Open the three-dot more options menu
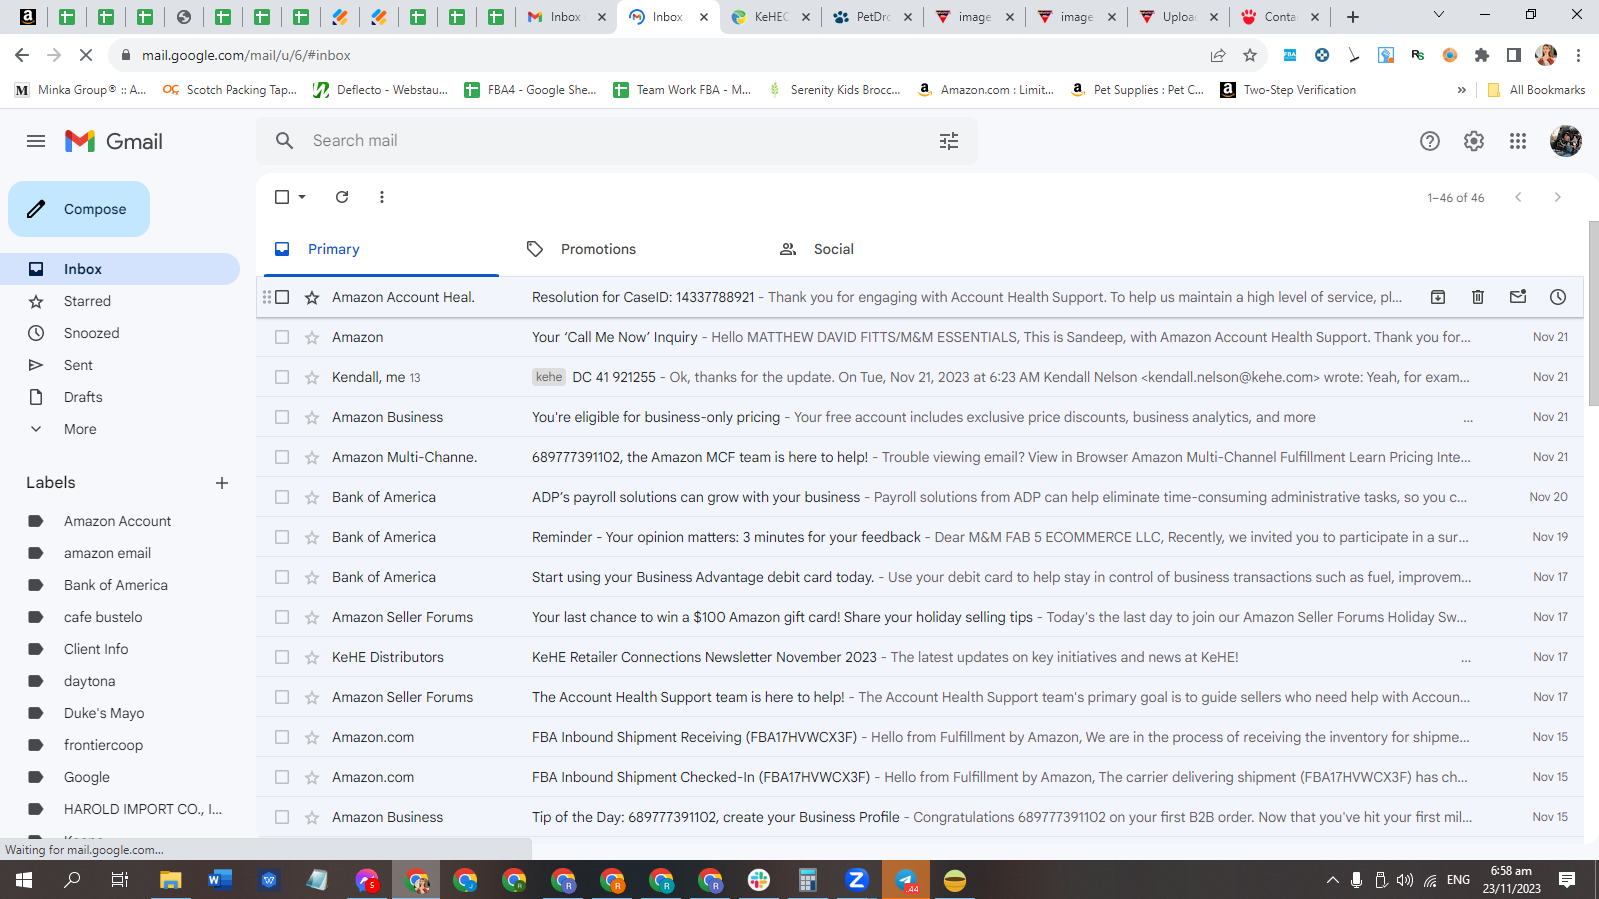The image size is (1599, 899). (381, 197)
